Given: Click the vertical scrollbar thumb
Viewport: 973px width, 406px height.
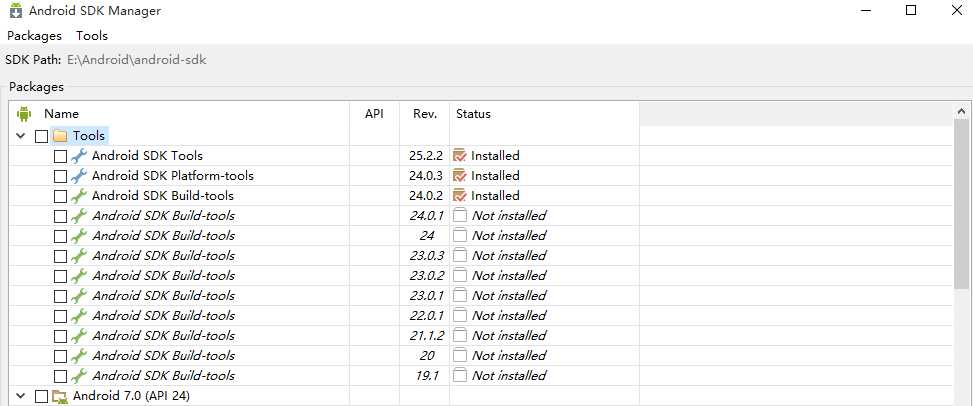Looking at the screenshot, I should (x=961, y=205).
